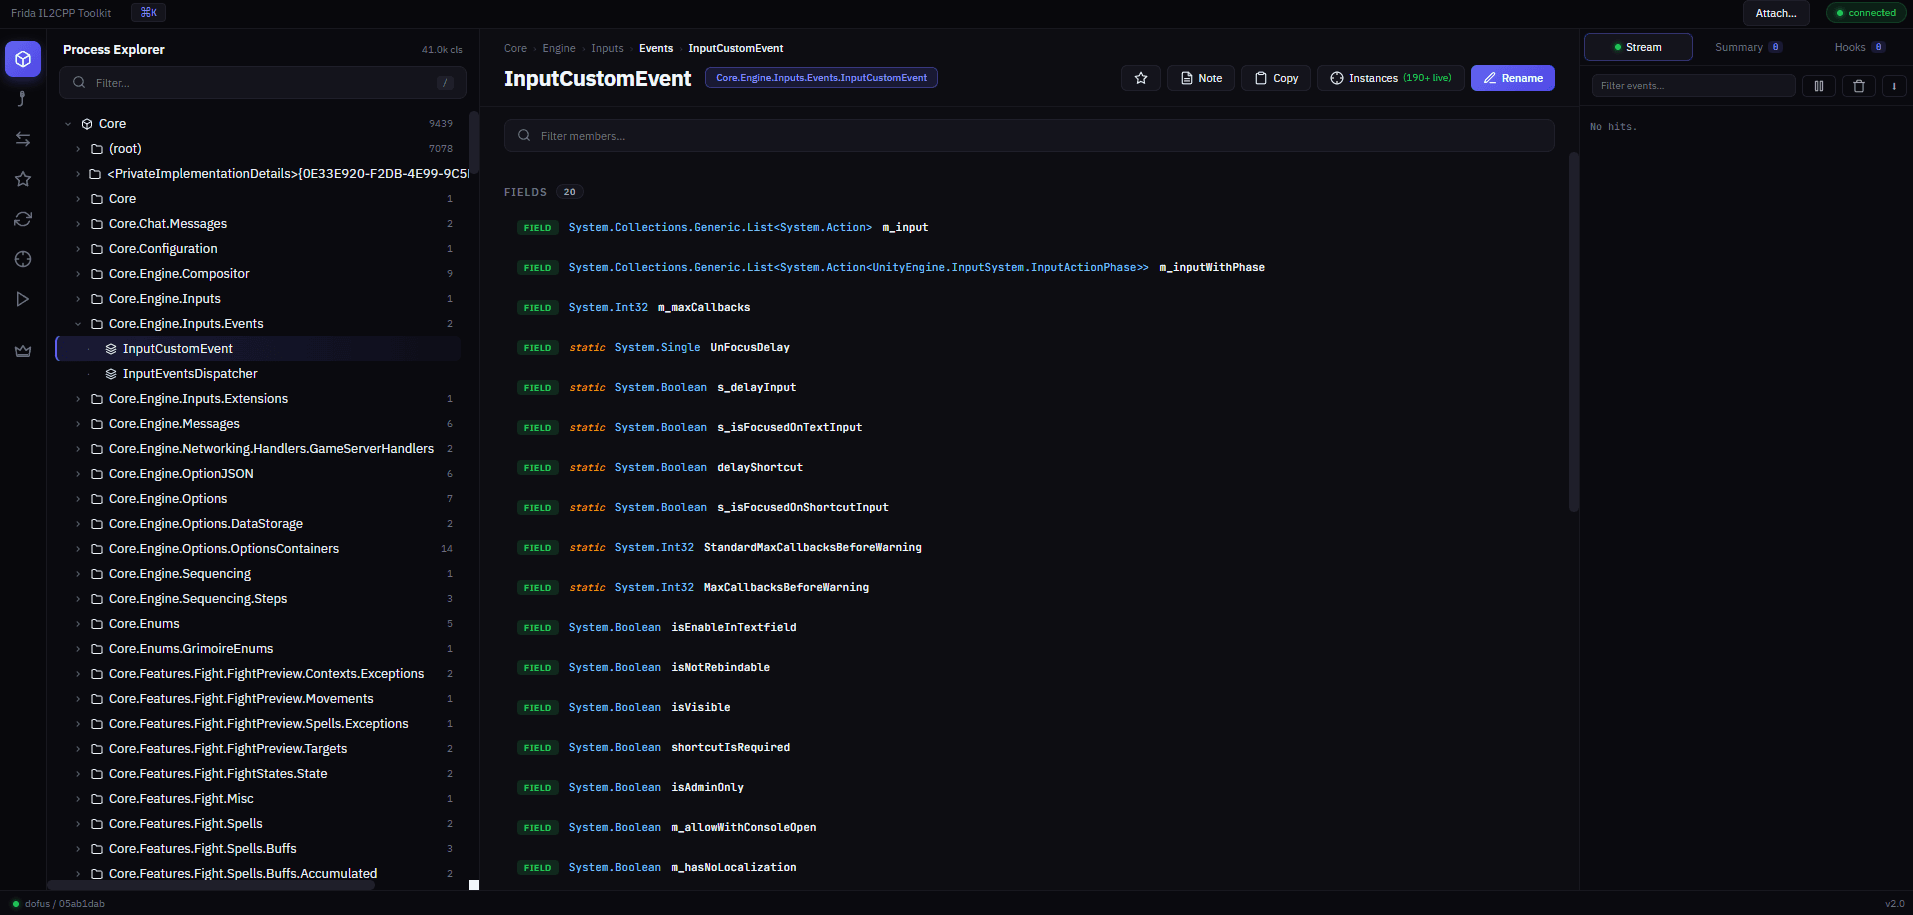Screen dimensions: 1913x915
Task: Expand the Core.Chat.Messages folder
Action: click(x=78, y=224)
